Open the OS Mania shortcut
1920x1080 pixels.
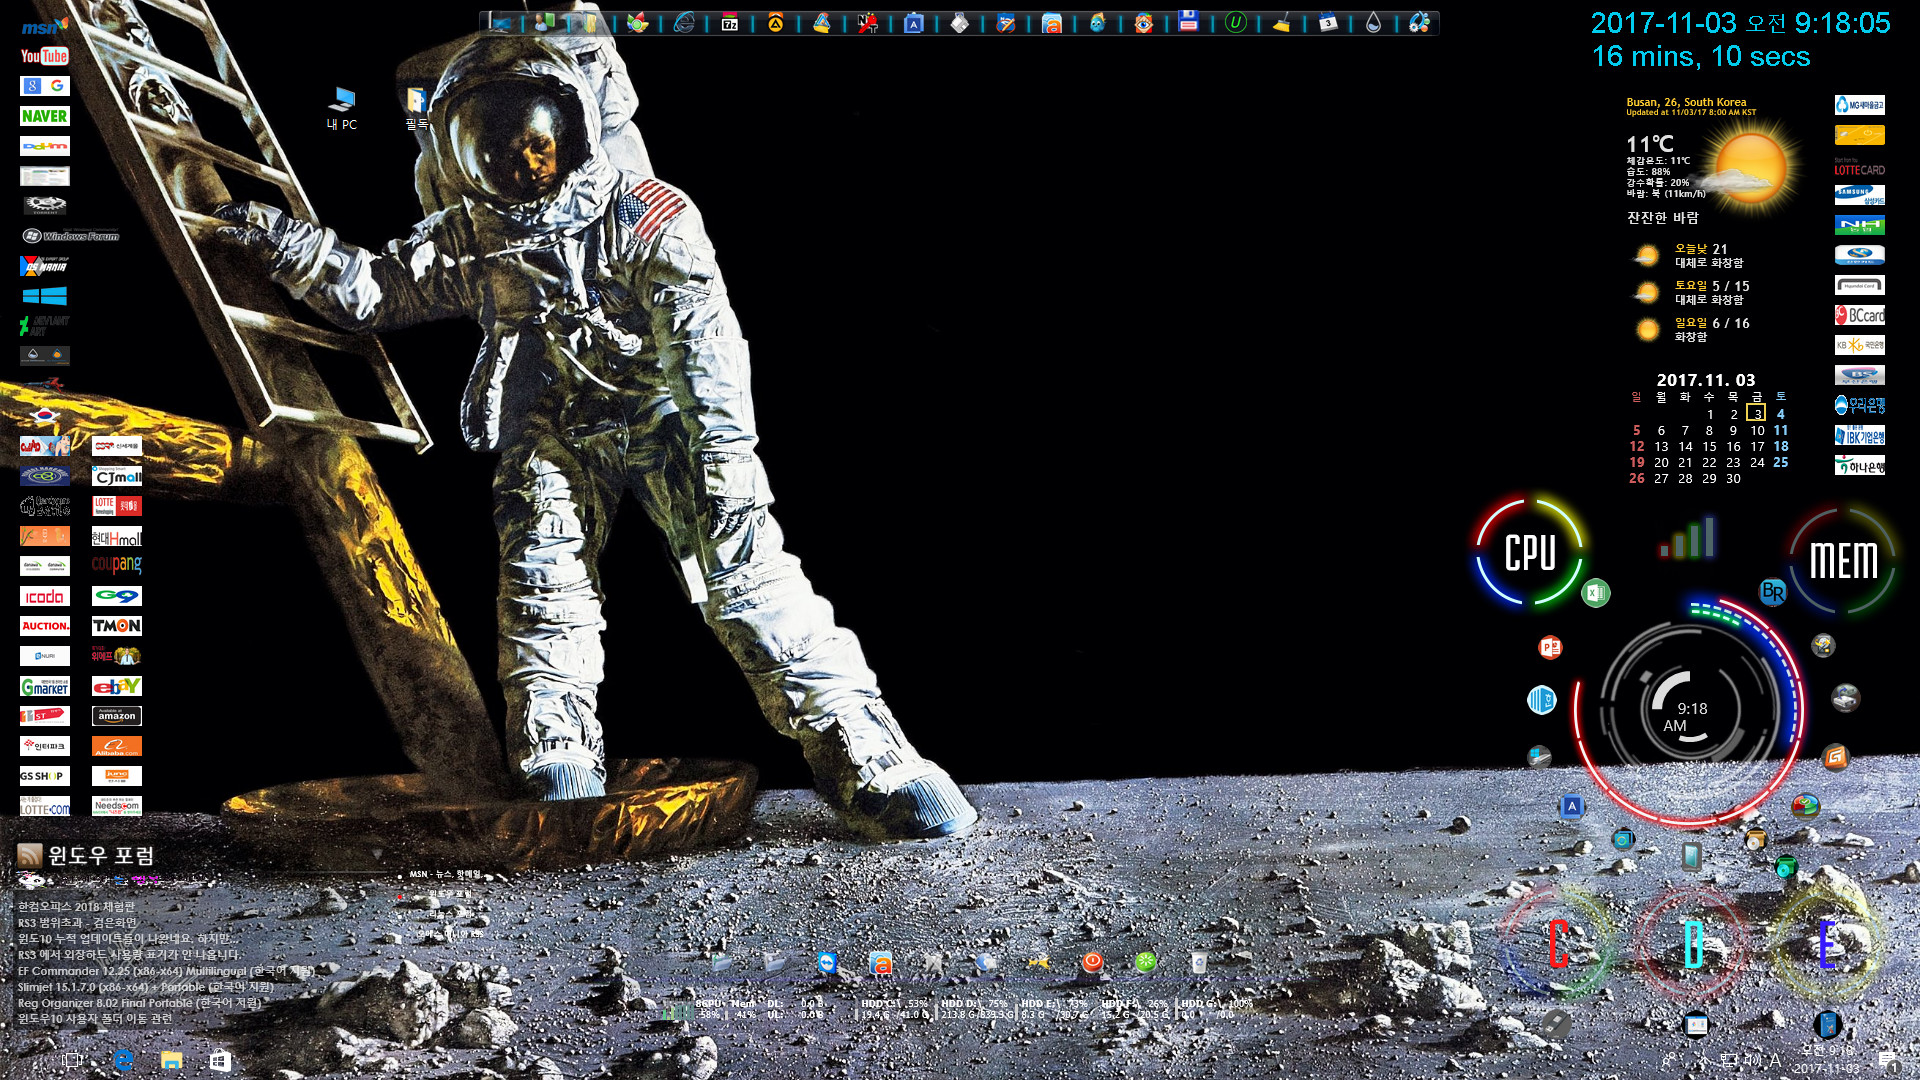(44, 266)
